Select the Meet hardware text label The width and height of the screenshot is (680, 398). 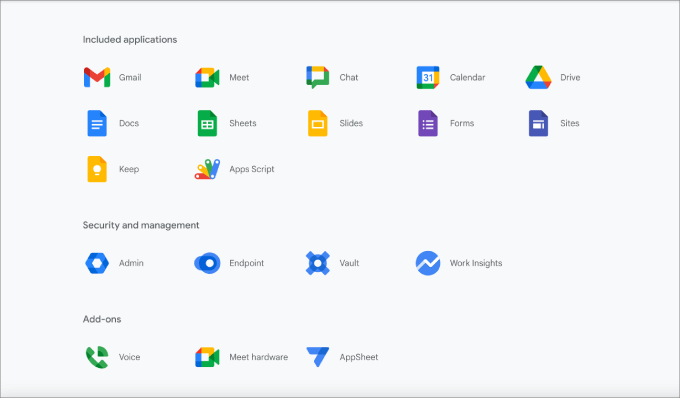point(258,357)
